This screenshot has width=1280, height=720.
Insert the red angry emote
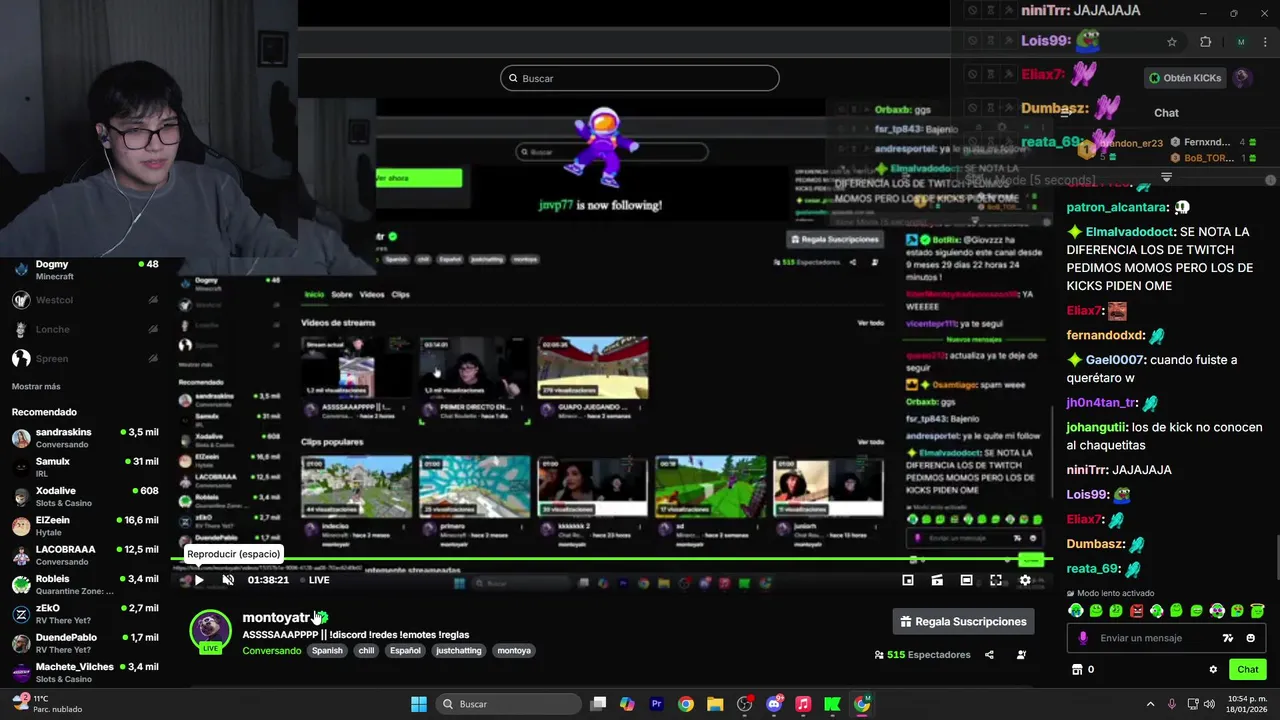(x=1136, y=610)
